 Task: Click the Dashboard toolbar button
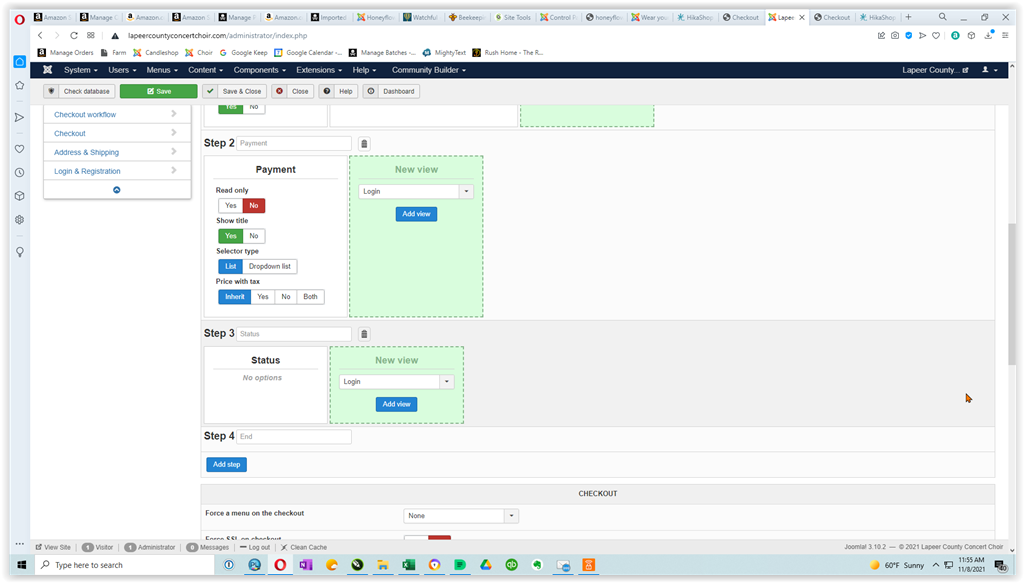click(x=392, y=91)
